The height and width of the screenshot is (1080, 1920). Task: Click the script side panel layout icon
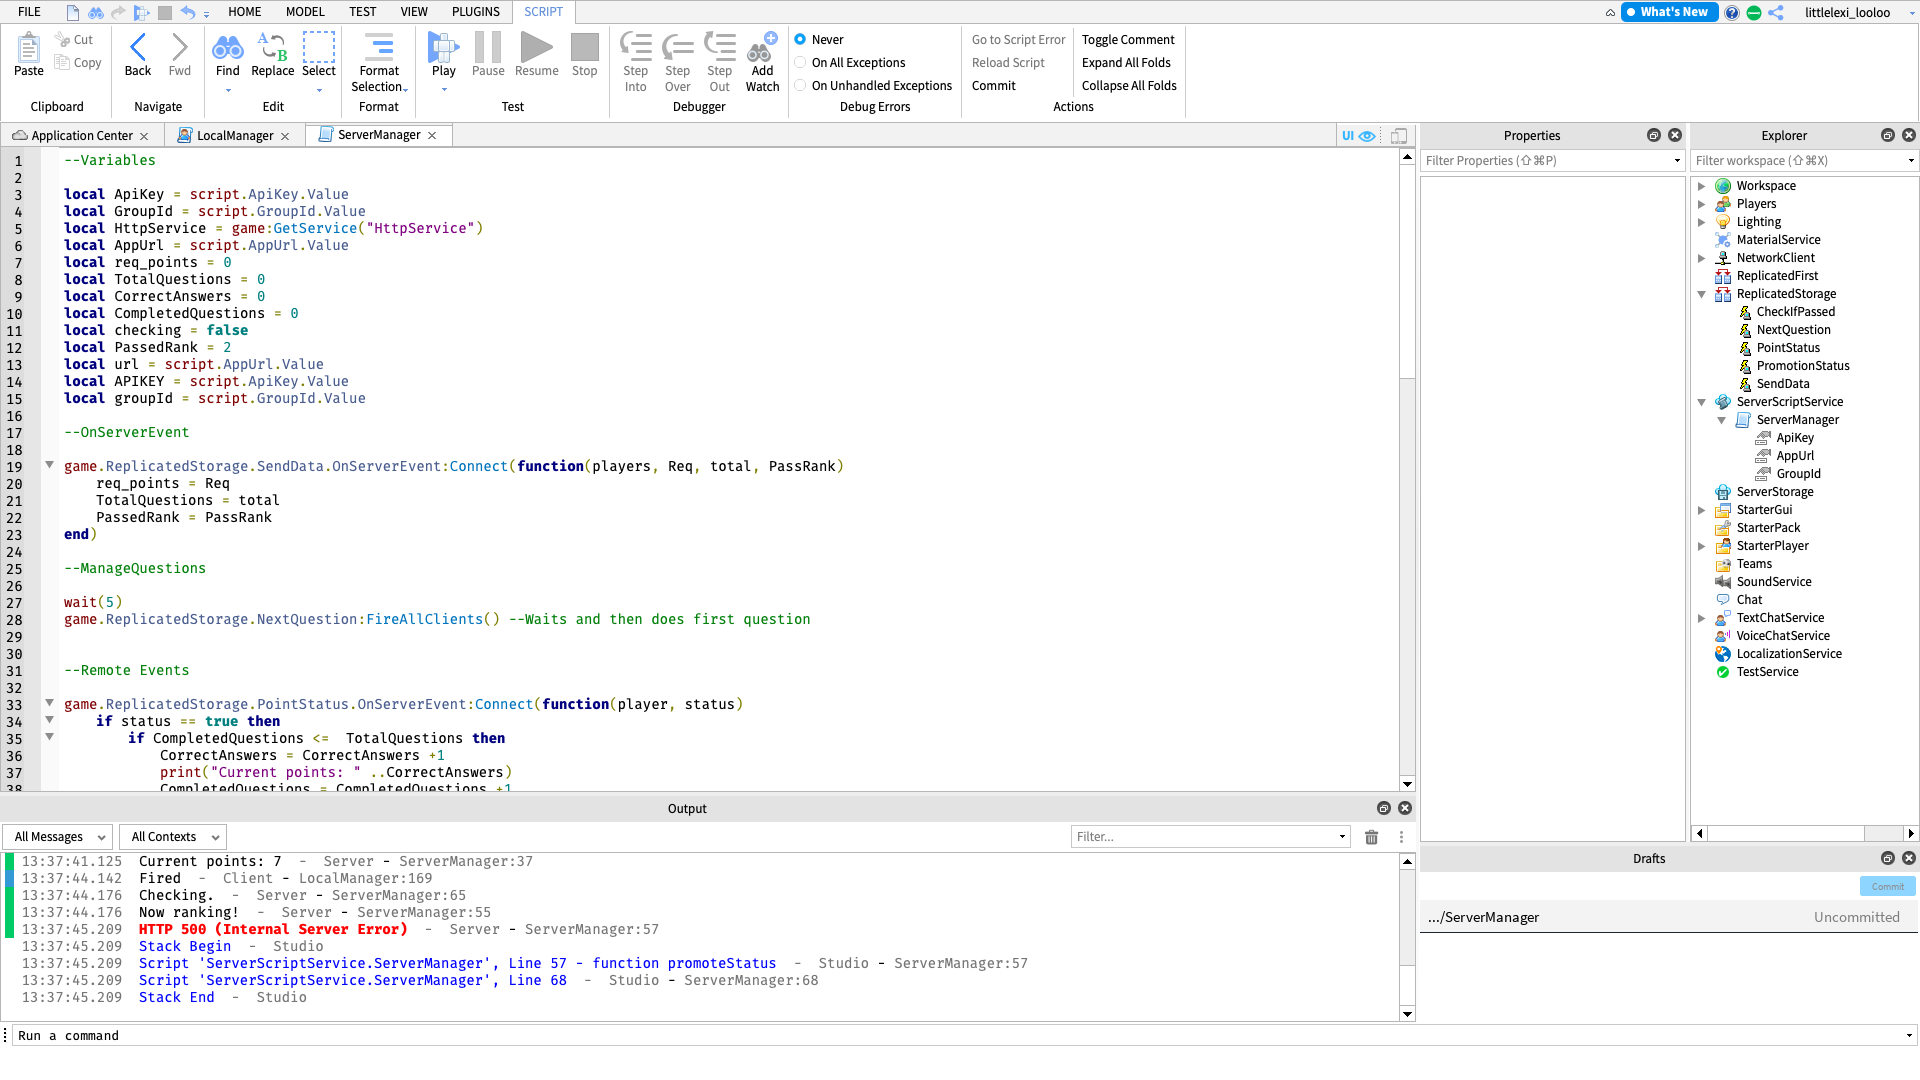click(1399, 136)
